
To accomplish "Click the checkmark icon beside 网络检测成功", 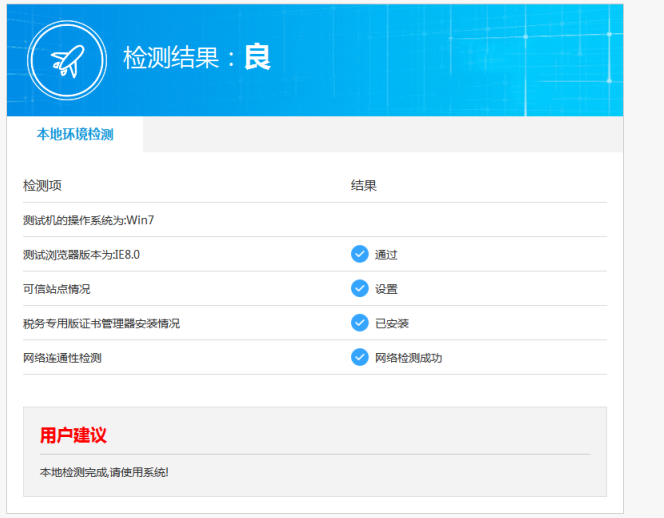I will click(x=360, y=357).
